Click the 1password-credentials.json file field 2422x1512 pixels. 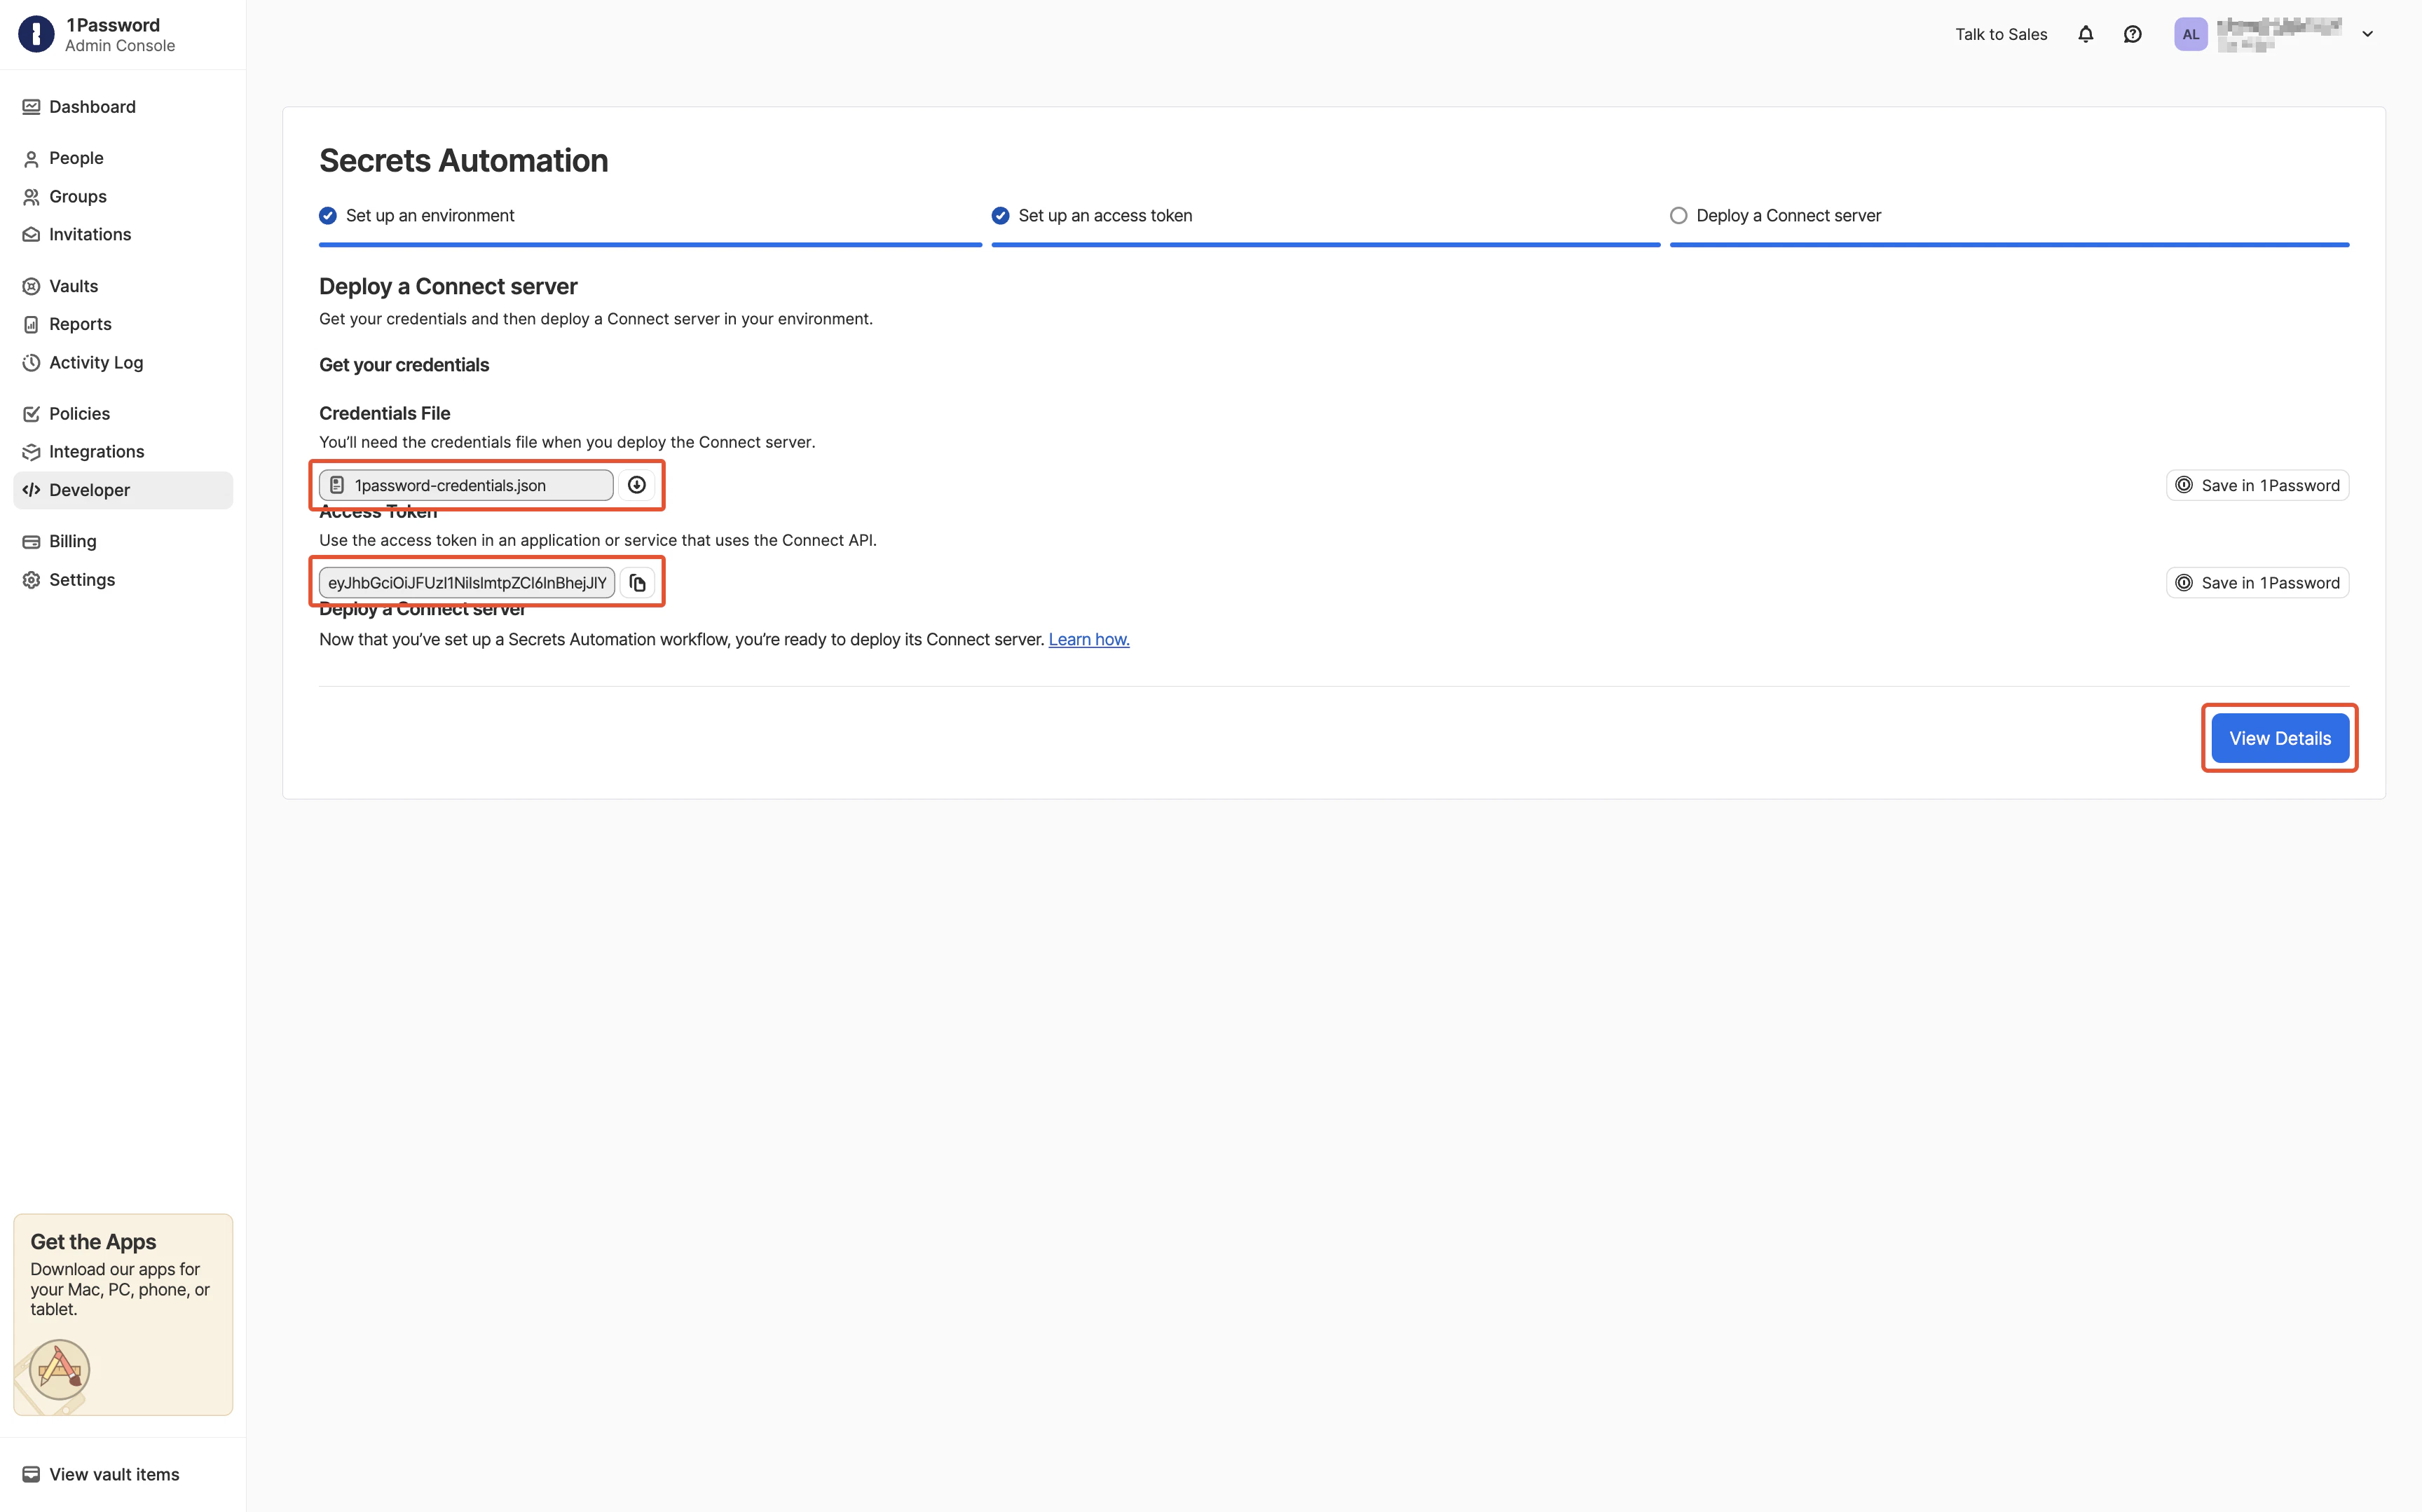coord(466,485)
